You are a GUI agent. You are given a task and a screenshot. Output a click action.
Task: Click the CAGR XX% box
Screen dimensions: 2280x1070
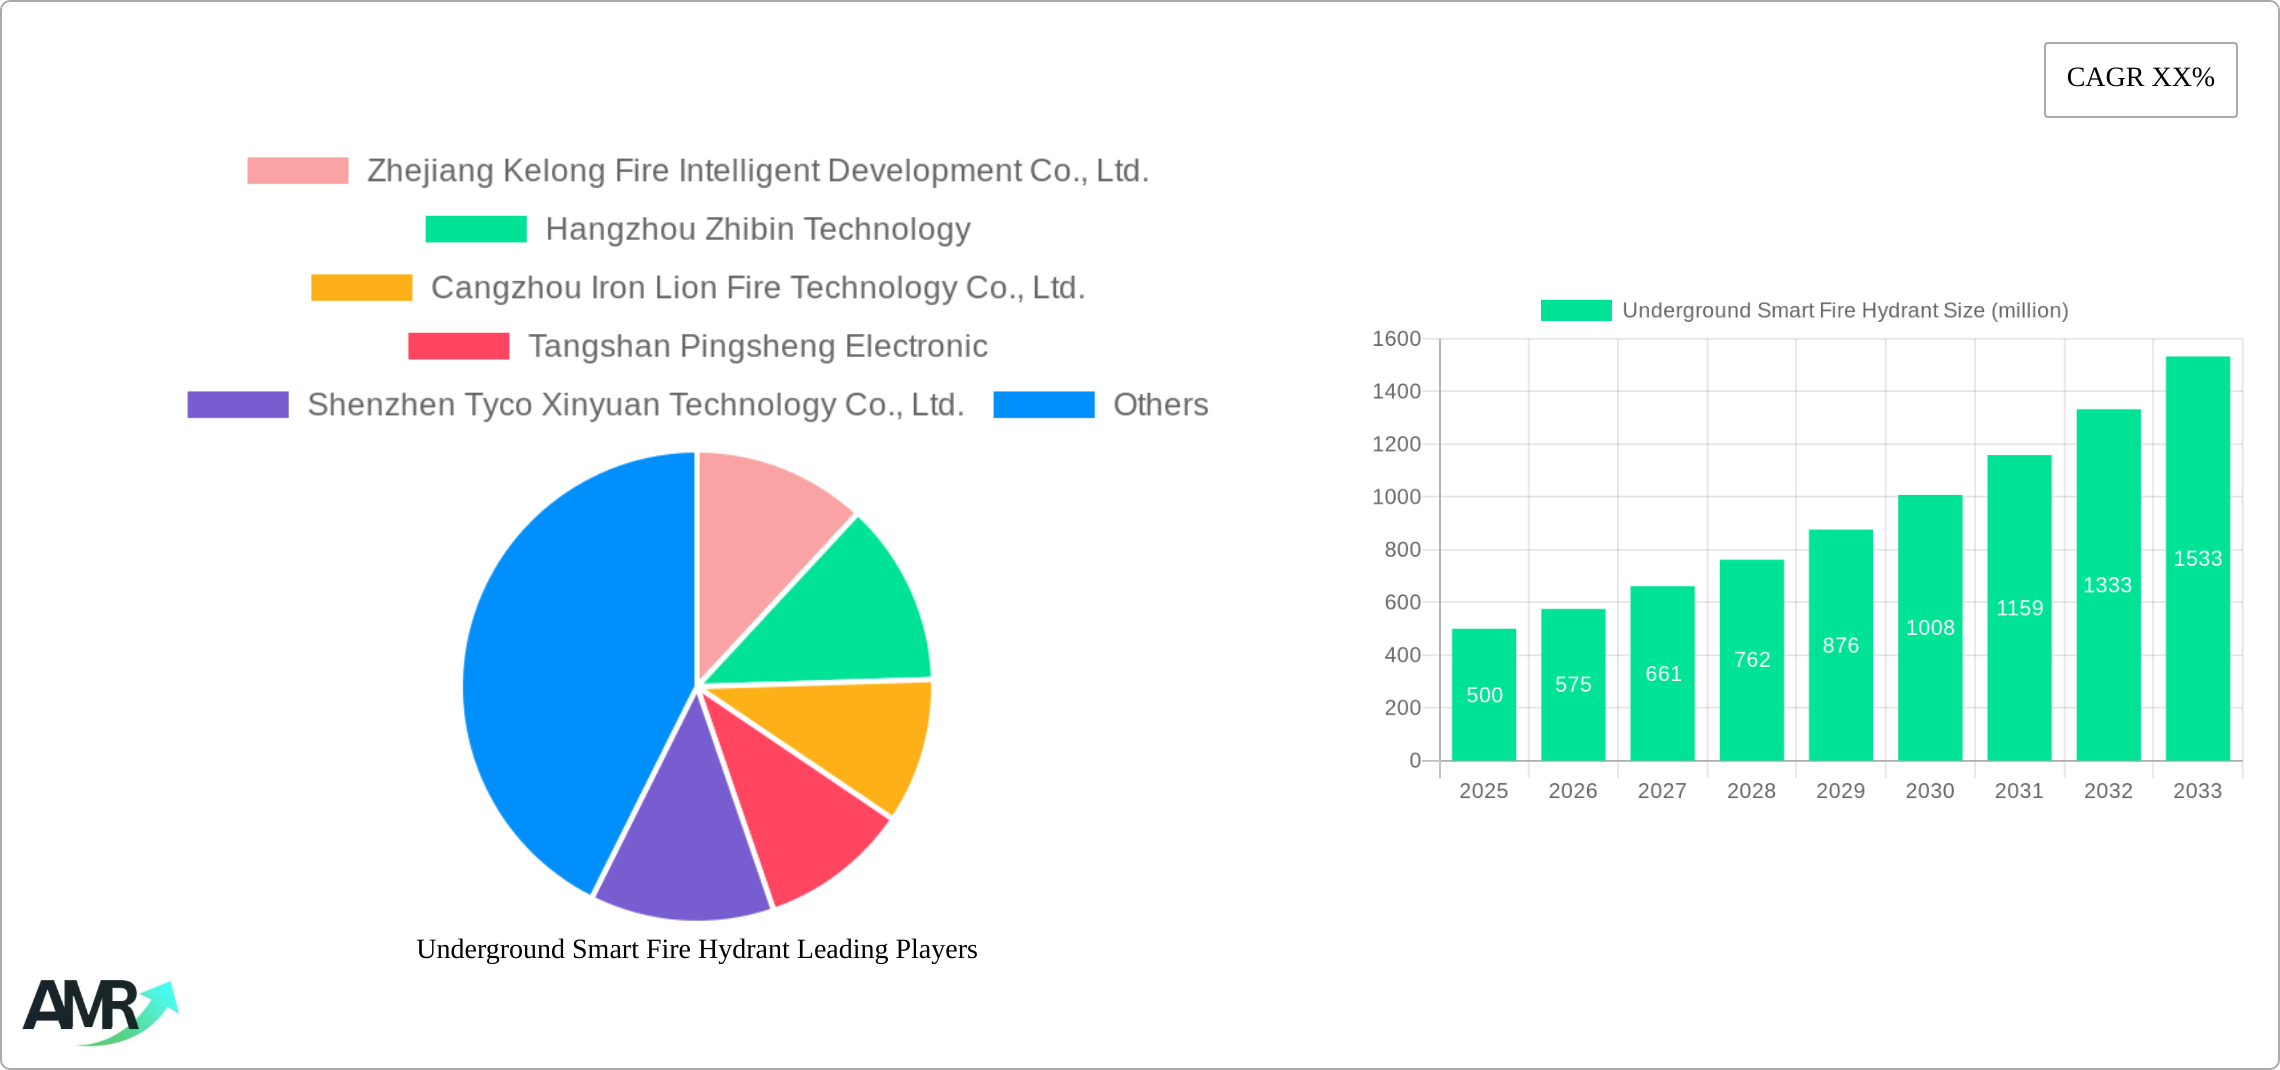(2140, 80)
